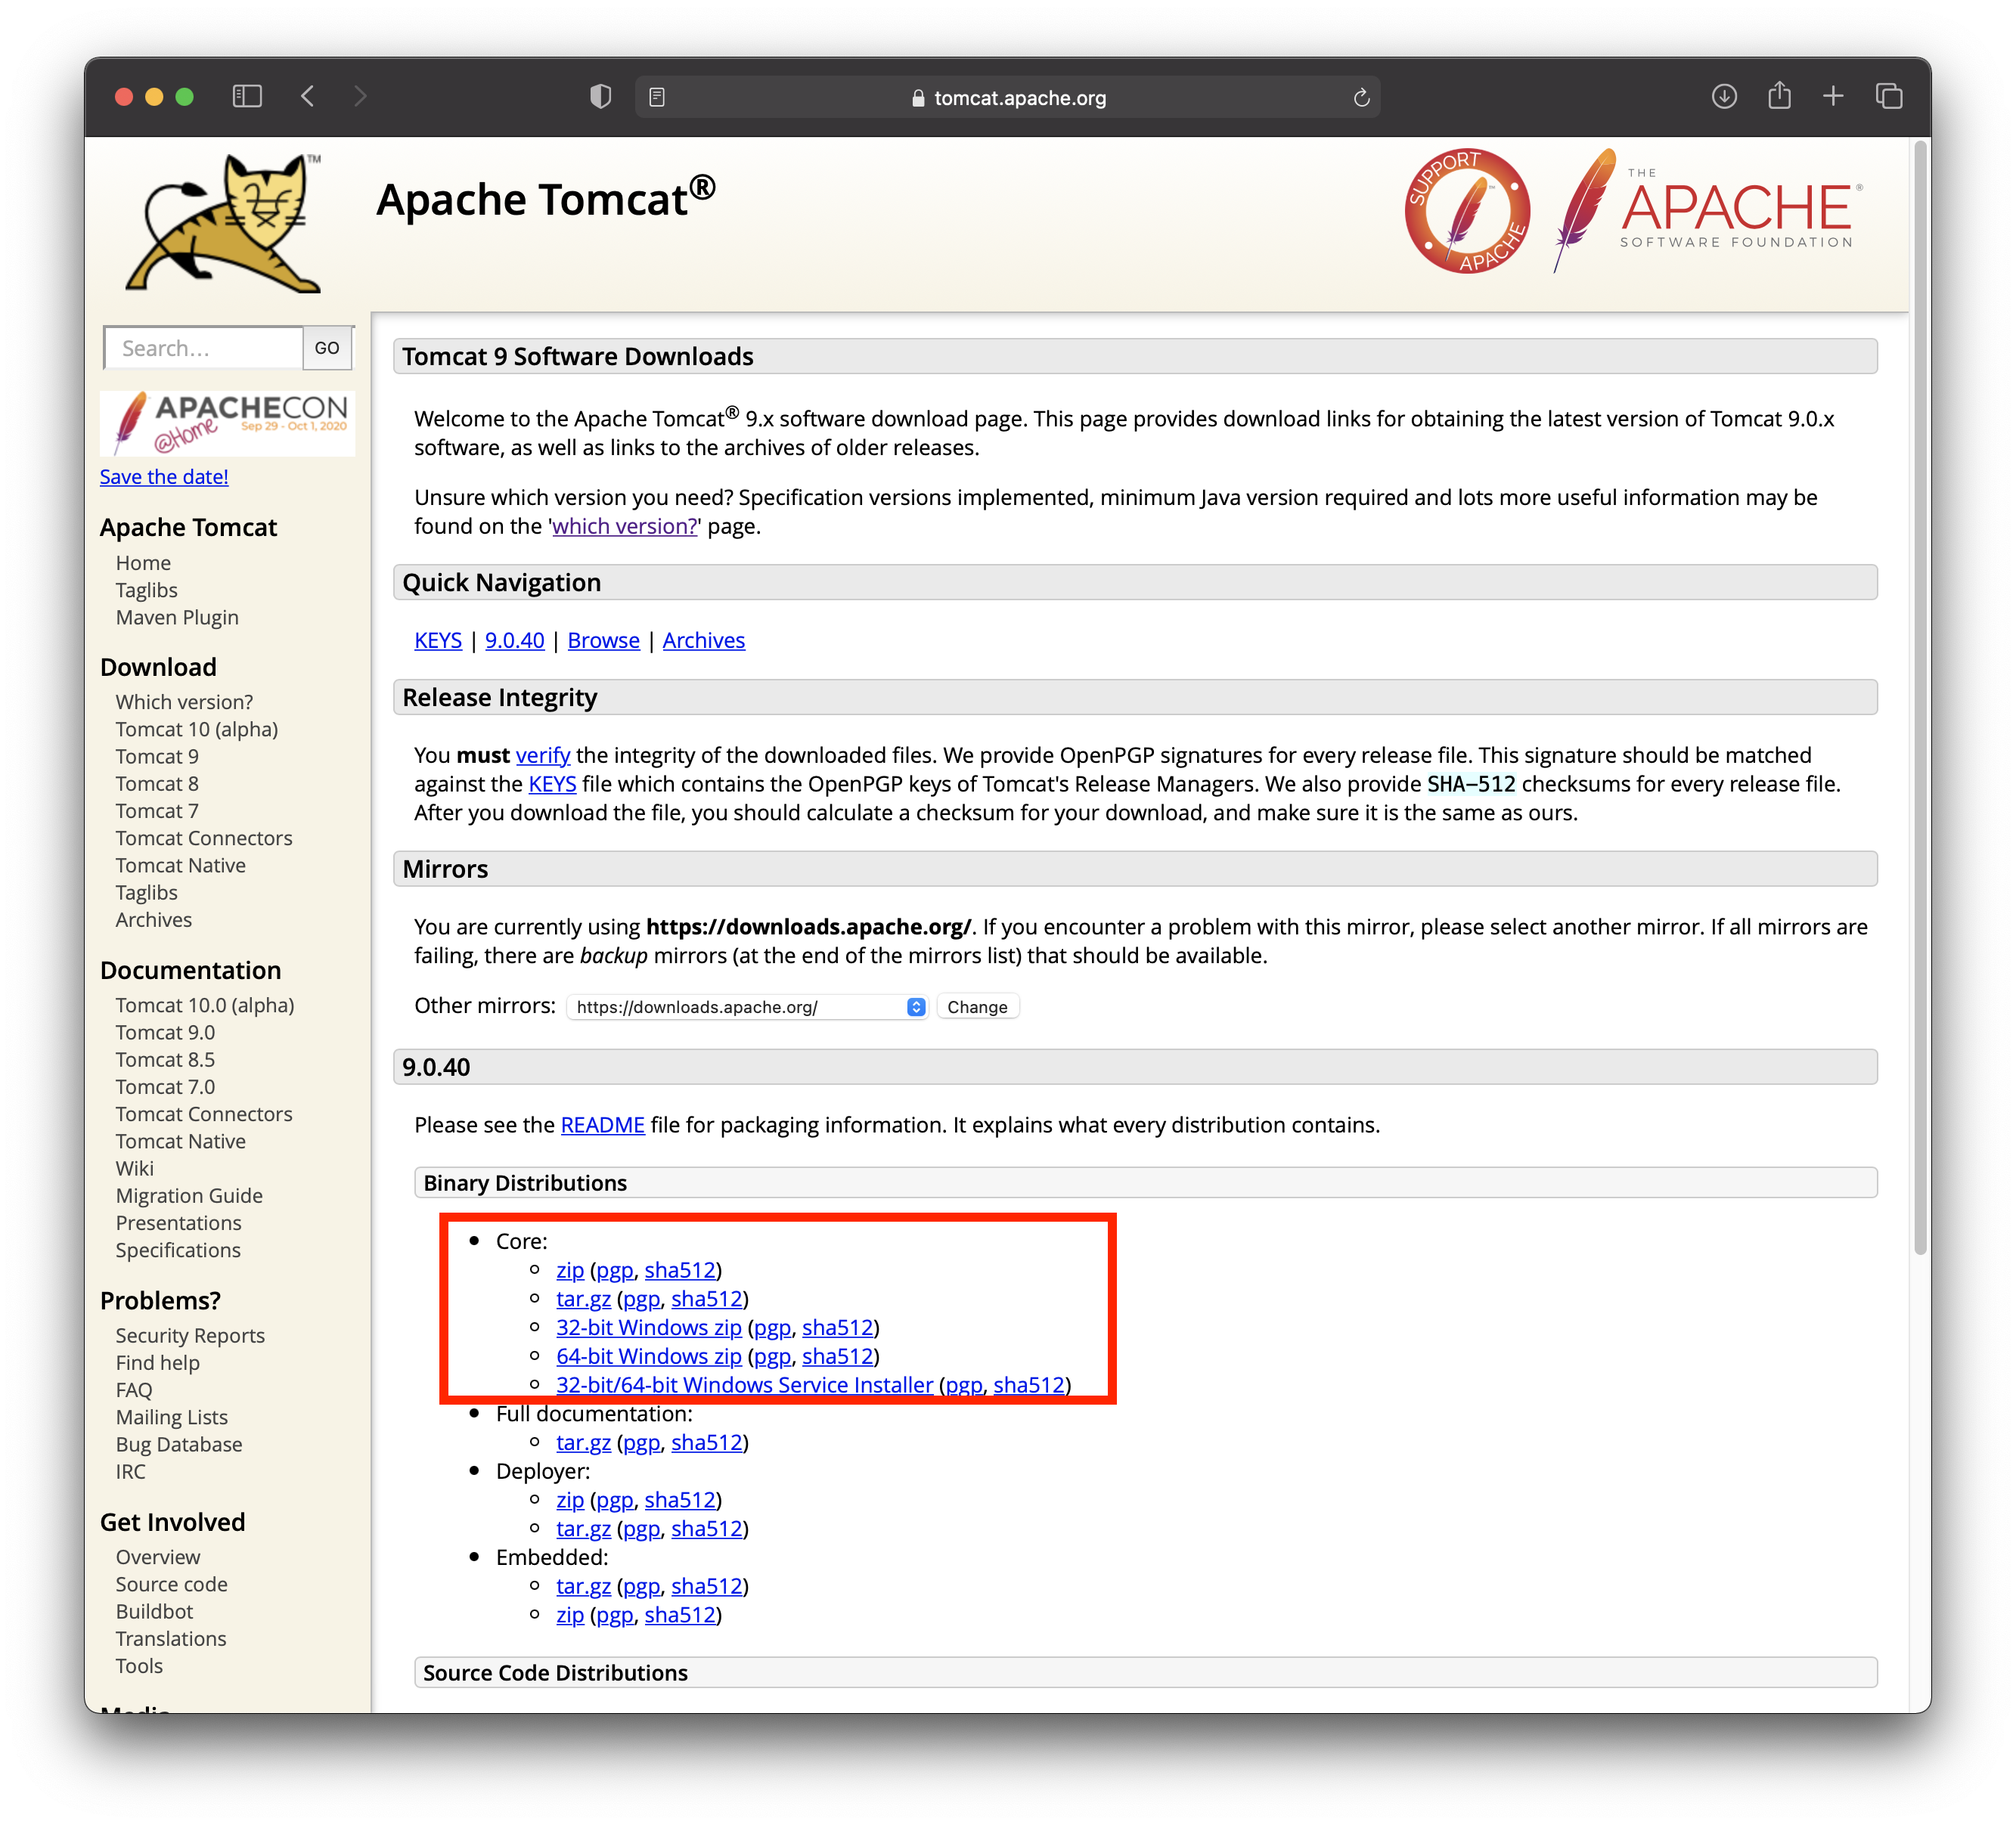2016x1825 pixels.
Task: Download Full documentation tar.gz
Action: pos(583,1442)
